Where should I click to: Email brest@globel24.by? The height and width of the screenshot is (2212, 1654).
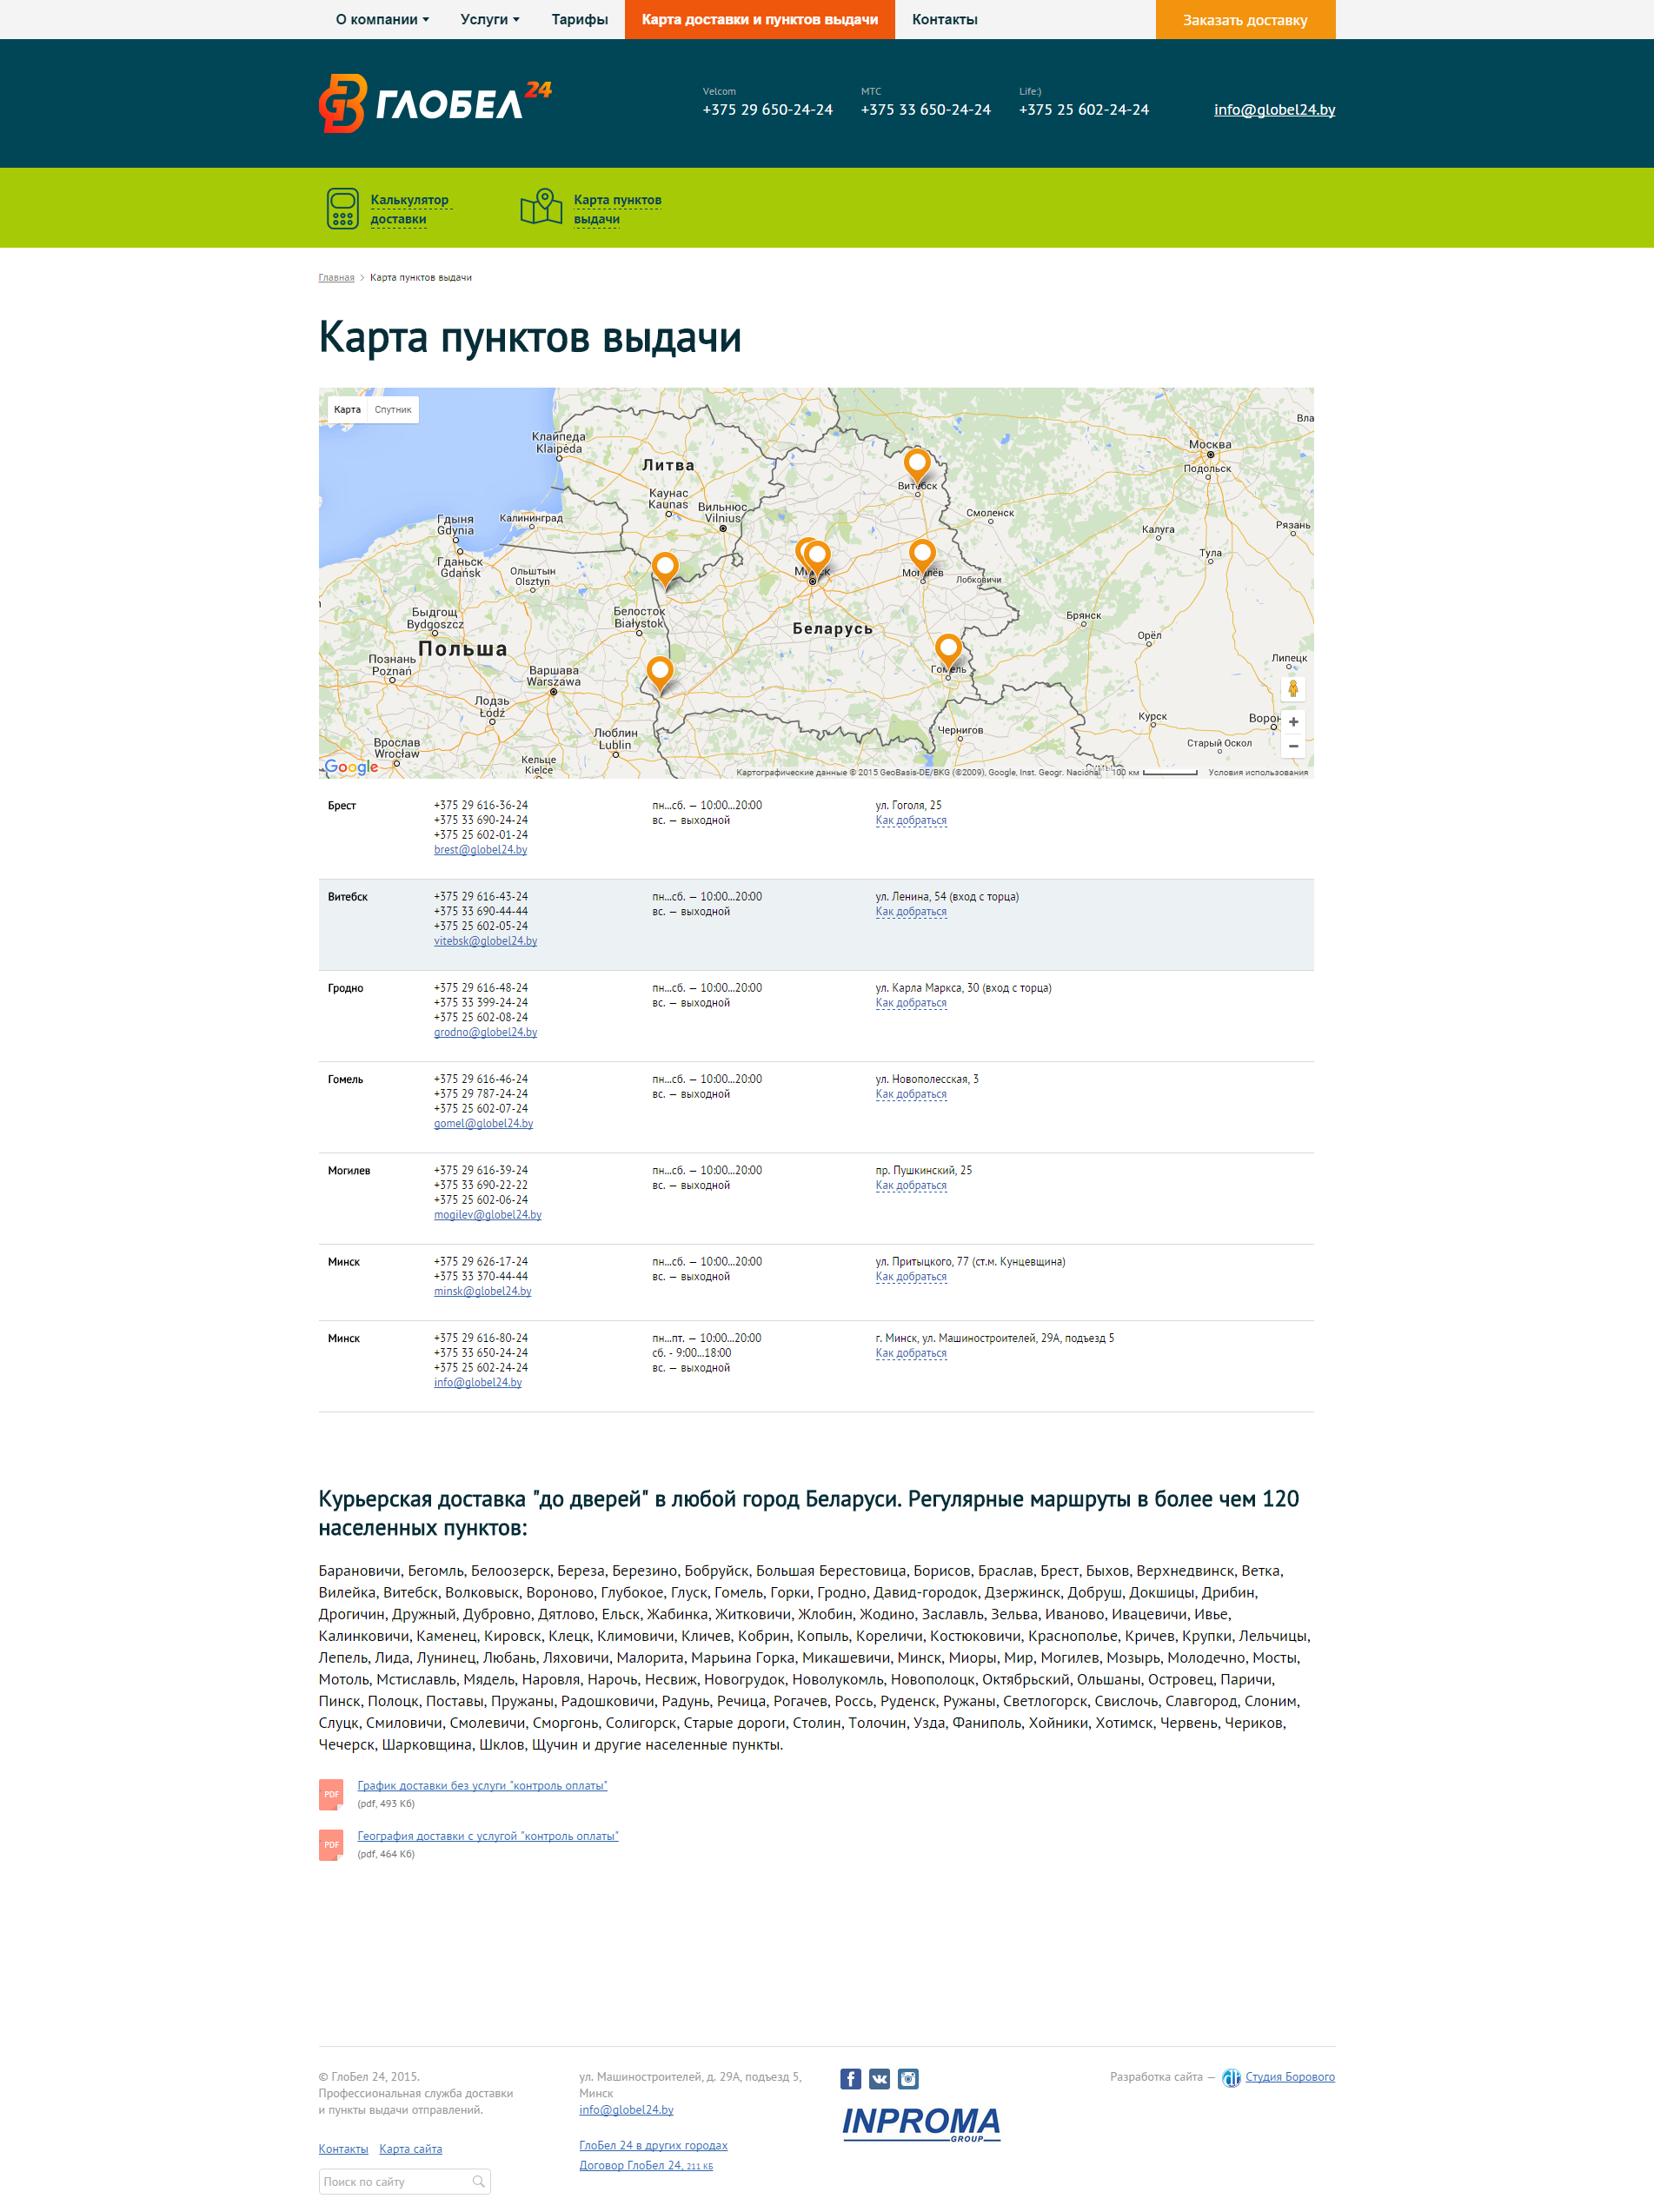coord(480,850)
